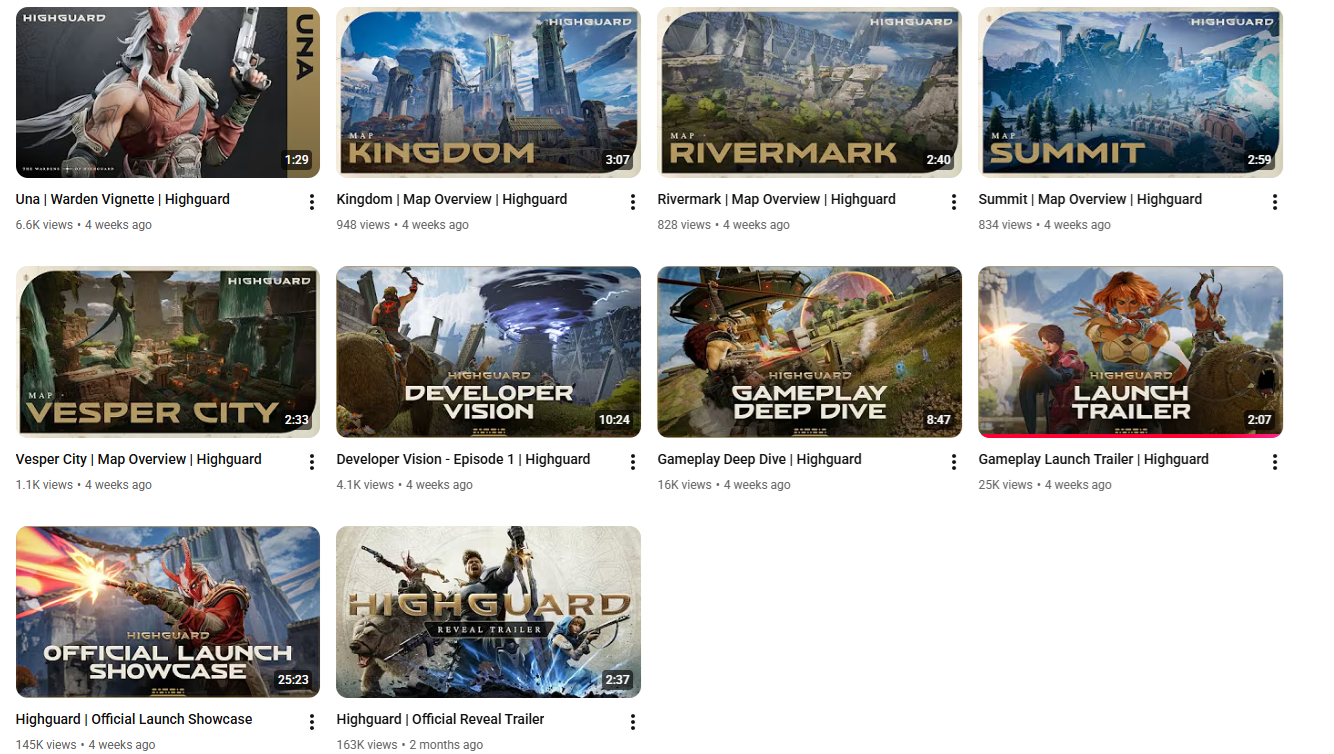Screen dimensions: 1334x754
Task: Click the kebab menu beside Summit Map Overview
Action: (x=1275, y=201)
